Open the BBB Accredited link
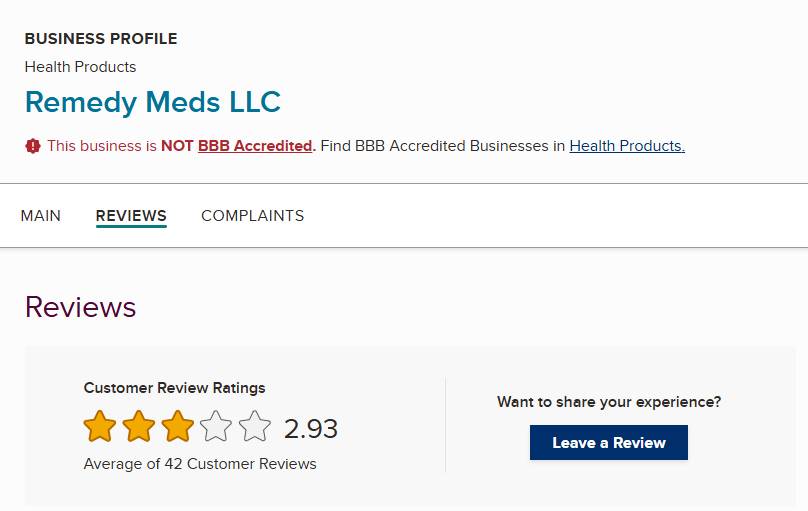The image size is (808, 511). pyautogui.click(x=255, y=146)
